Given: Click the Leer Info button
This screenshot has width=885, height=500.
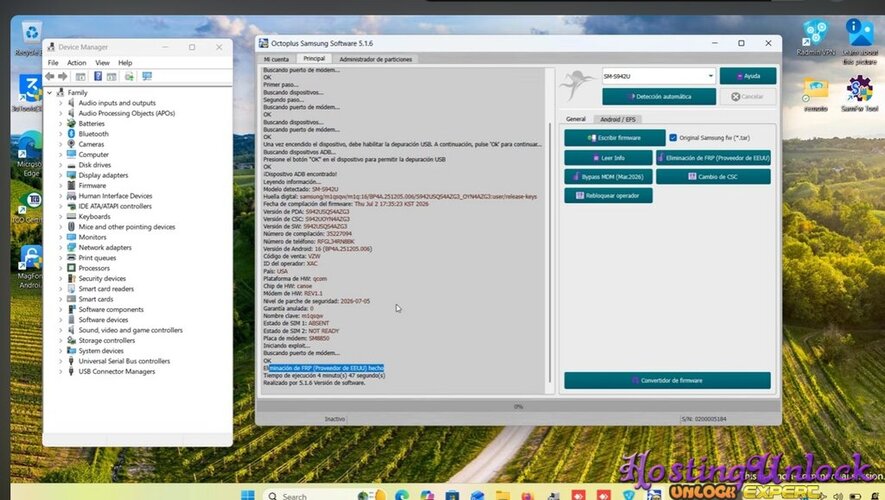Looking at the screenshot, I should (x=608, y=158).
